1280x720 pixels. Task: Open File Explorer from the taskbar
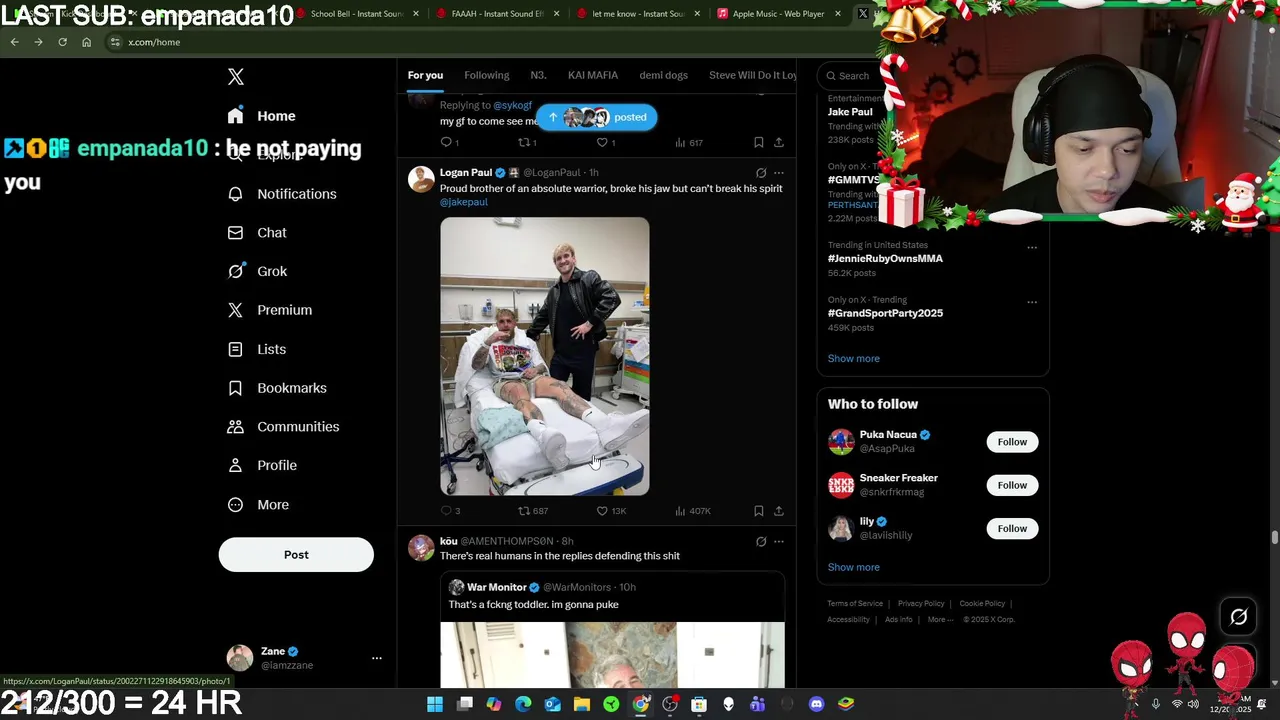click(582, 704)
